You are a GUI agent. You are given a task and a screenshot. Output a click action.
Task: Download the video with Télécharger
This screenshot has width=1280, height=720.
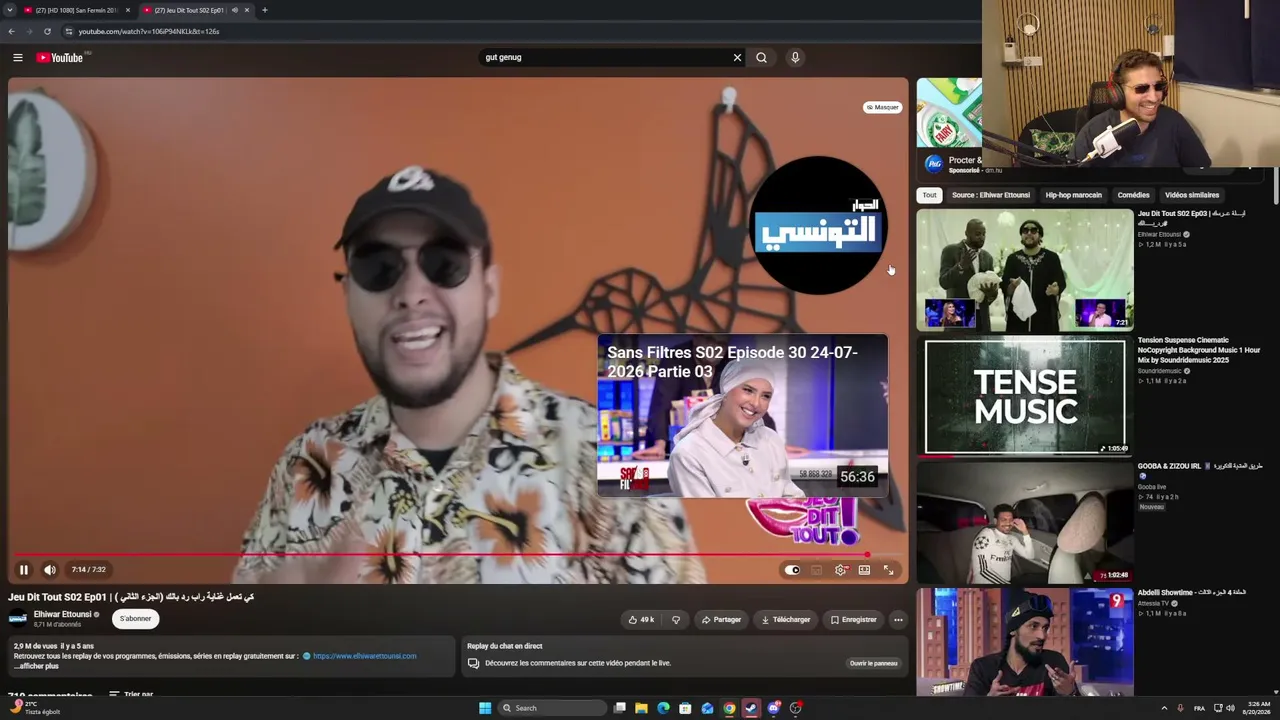pyautogui.click(x=786, y=620)
